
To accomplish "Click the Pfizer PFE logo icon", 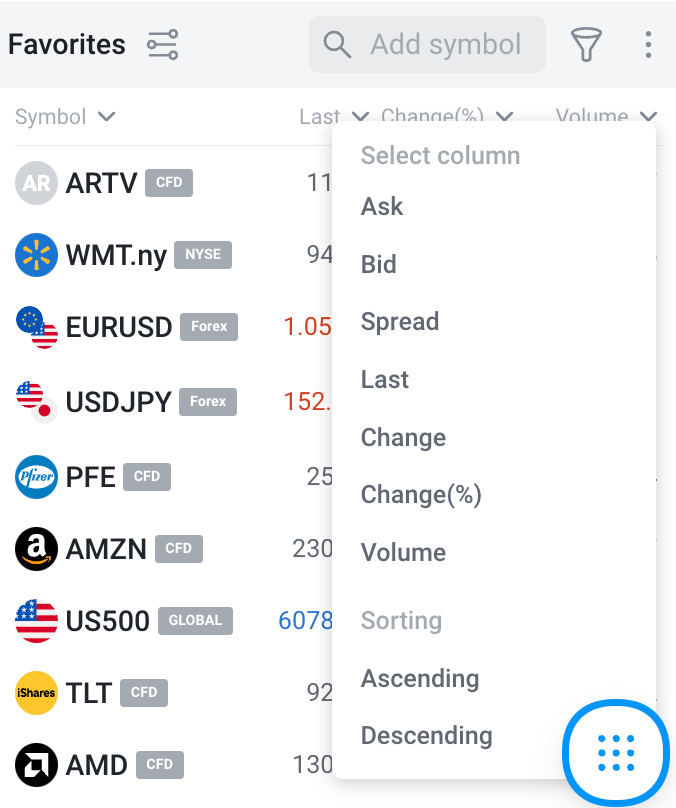I will pos(36,477).
